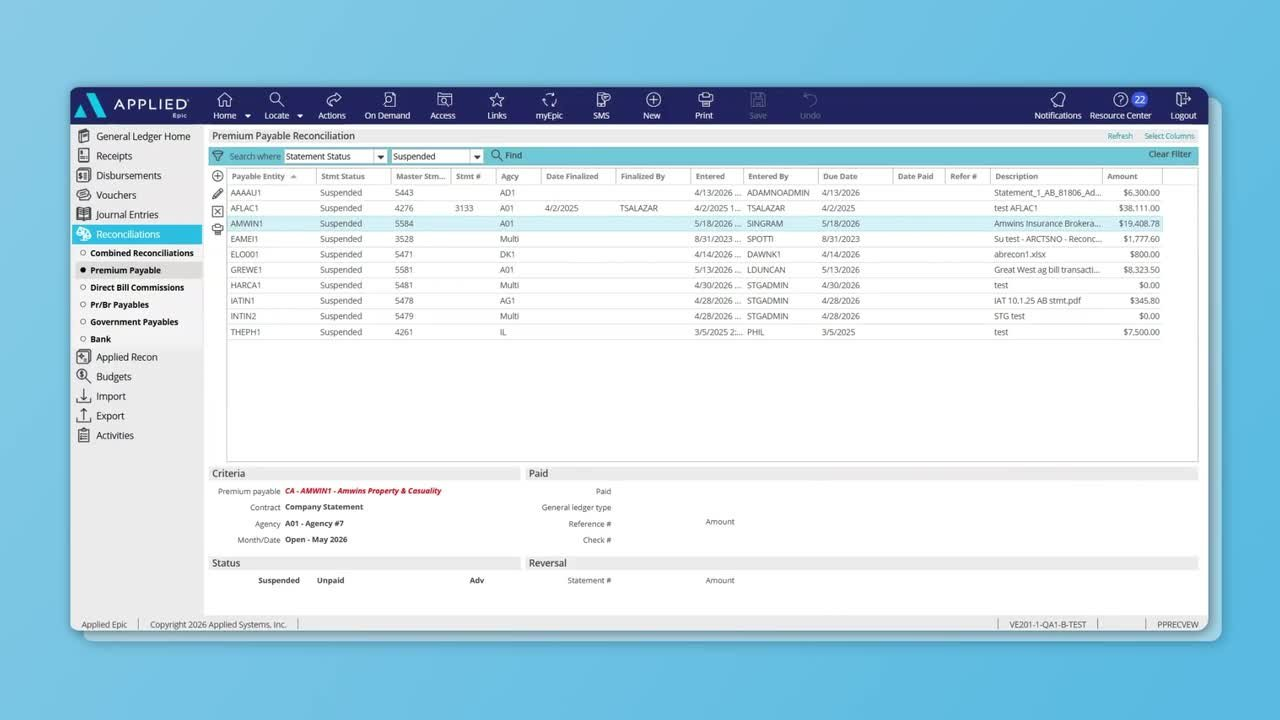
Task: Expand the Locate dropdown arrow
Action: click(300, 116)
